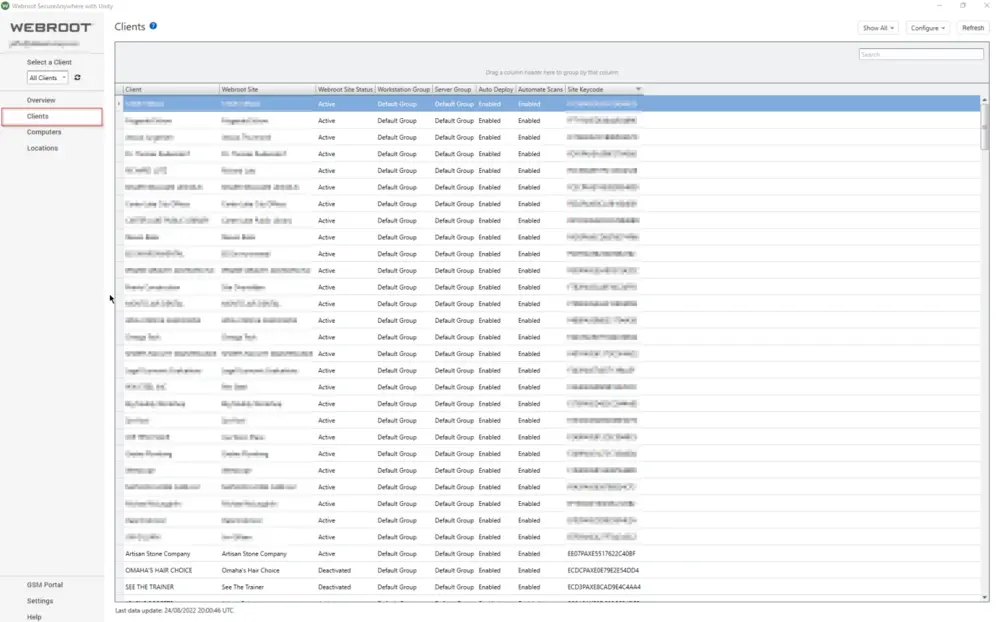Sort by Auto Deploy column header

(x=496, y=89)
